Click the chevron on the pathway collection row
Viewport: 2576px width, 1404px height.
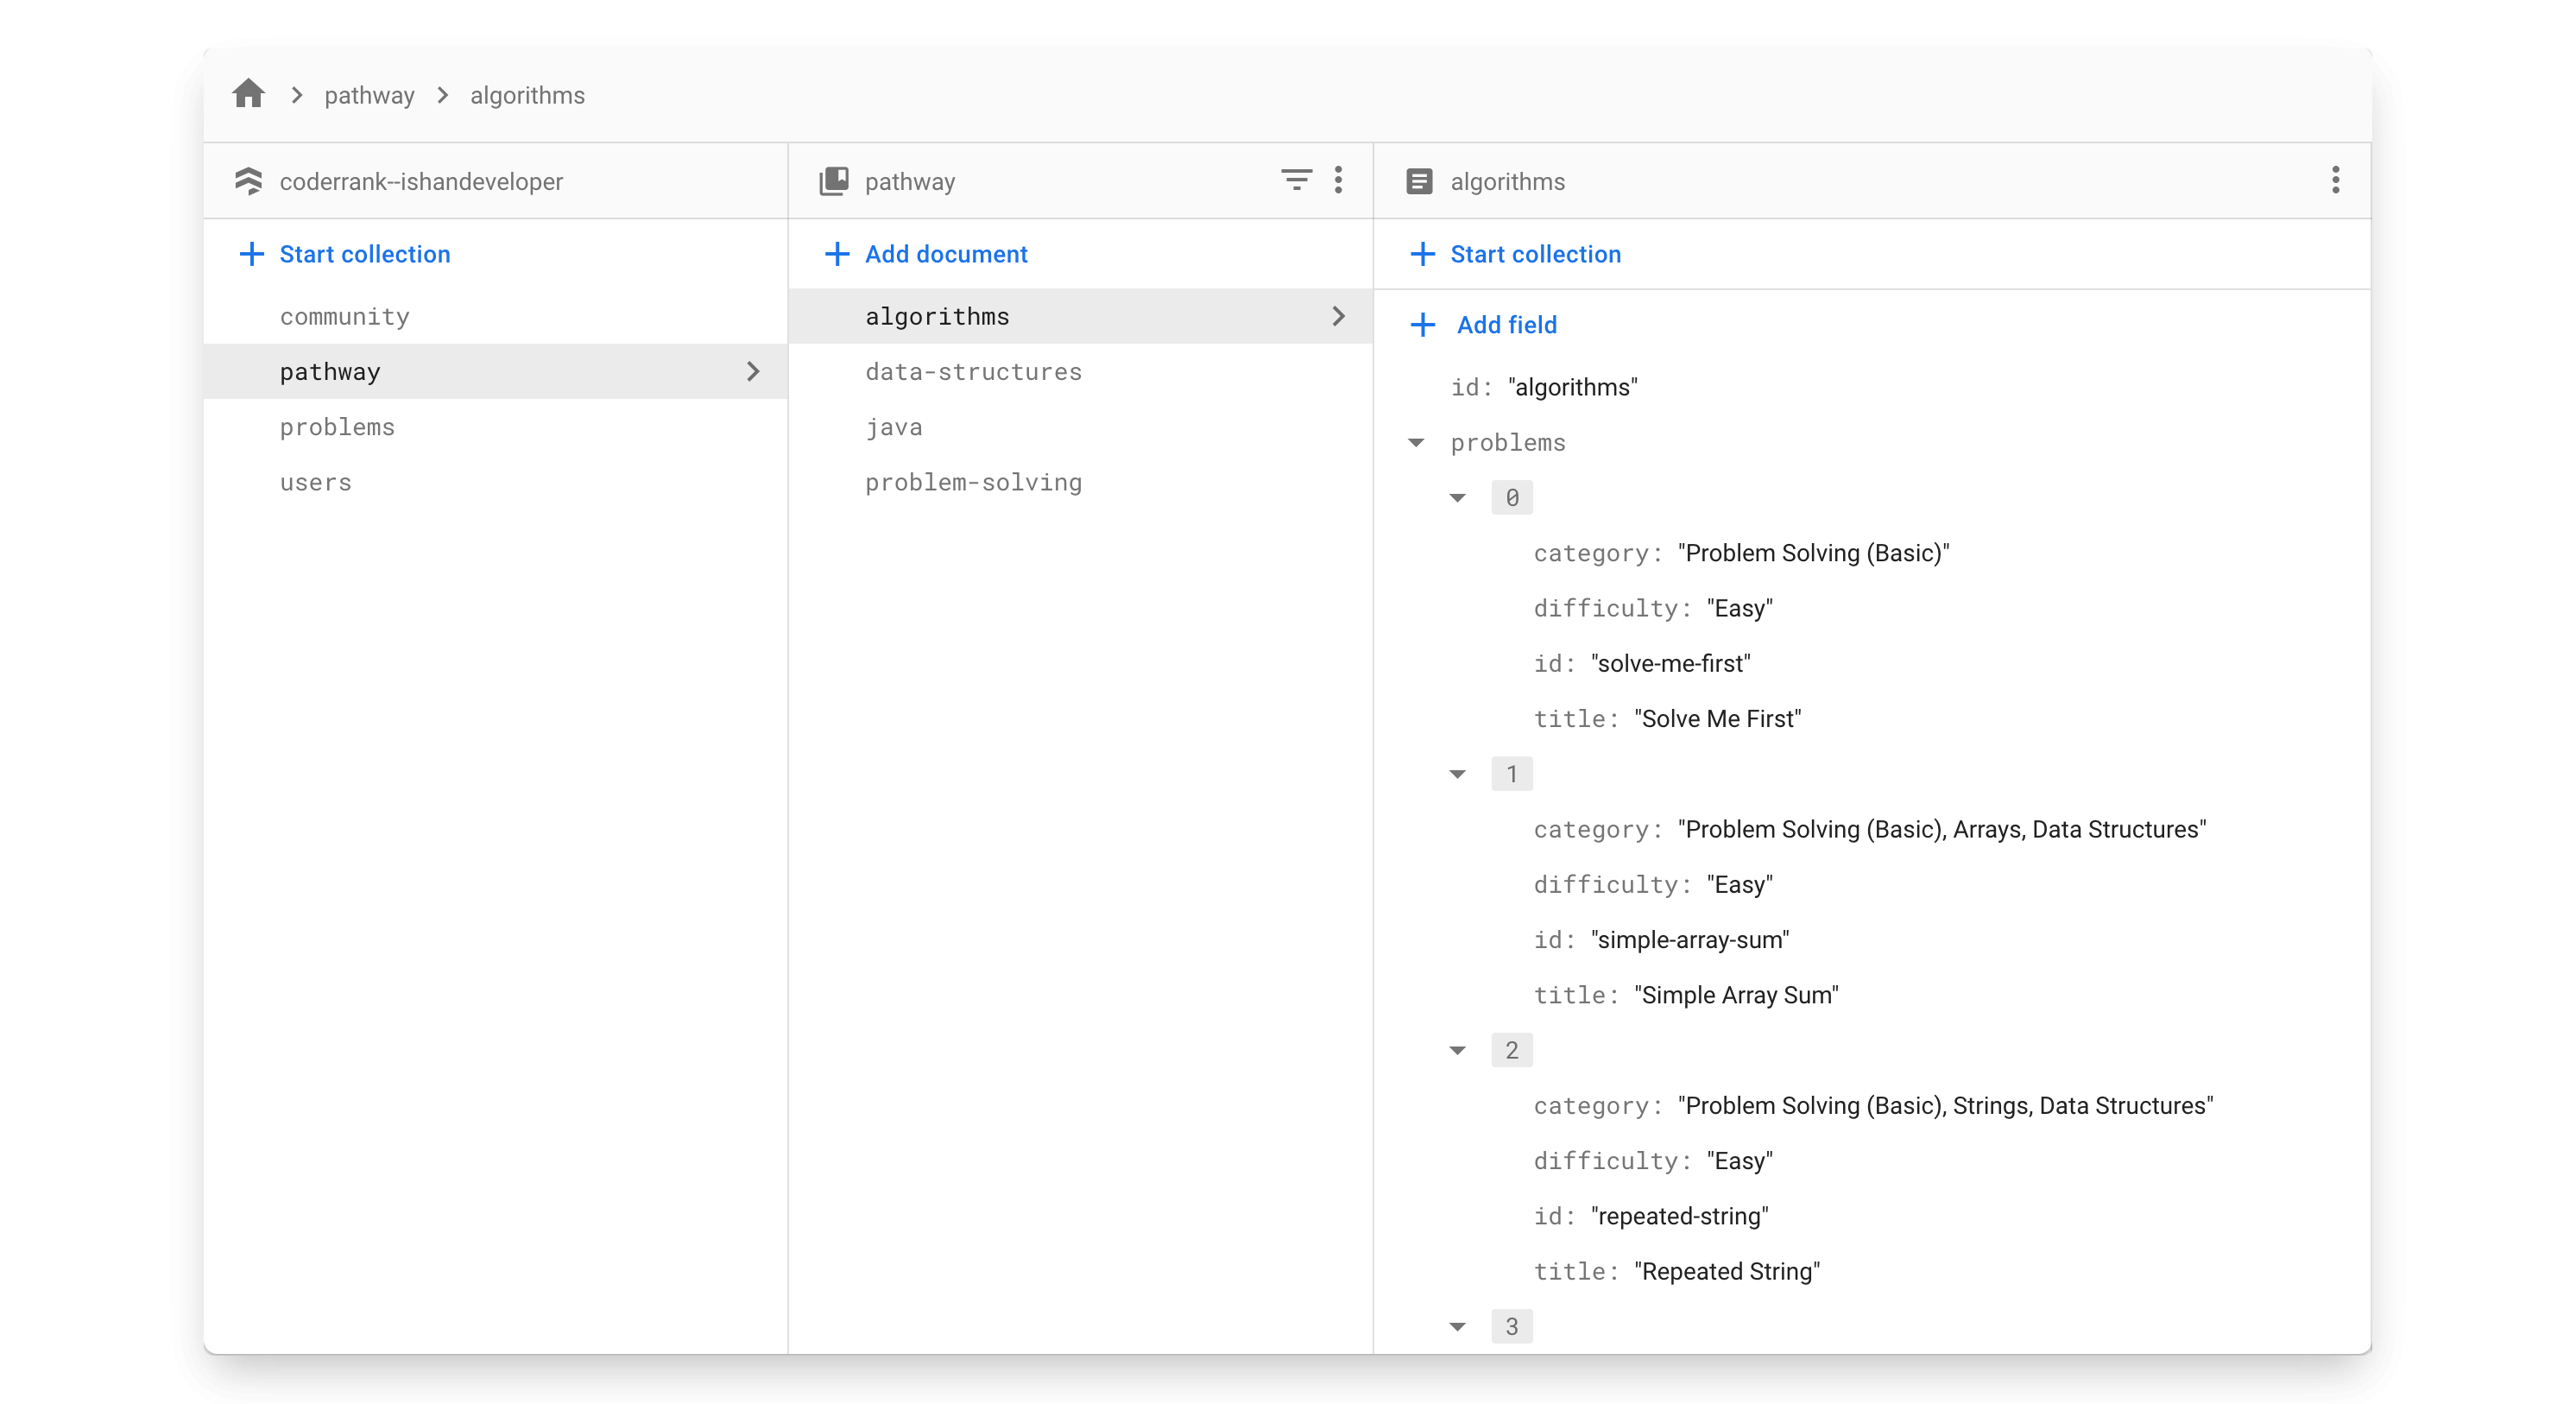(753, 371)
